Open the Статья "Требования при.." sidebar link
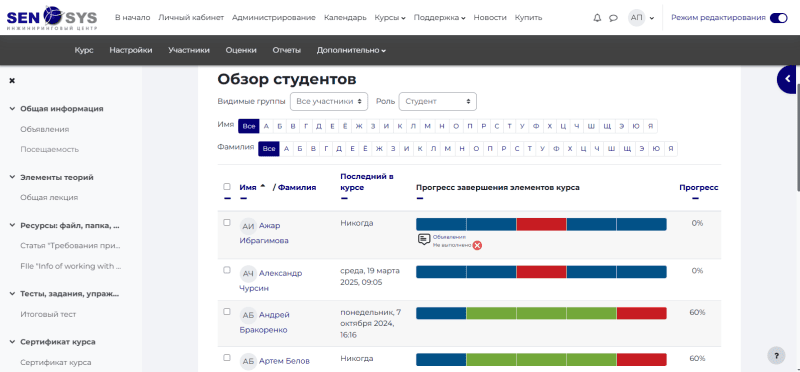Image resolution: width=800 pixels, height=372 pixels. (x=70, y=245)
